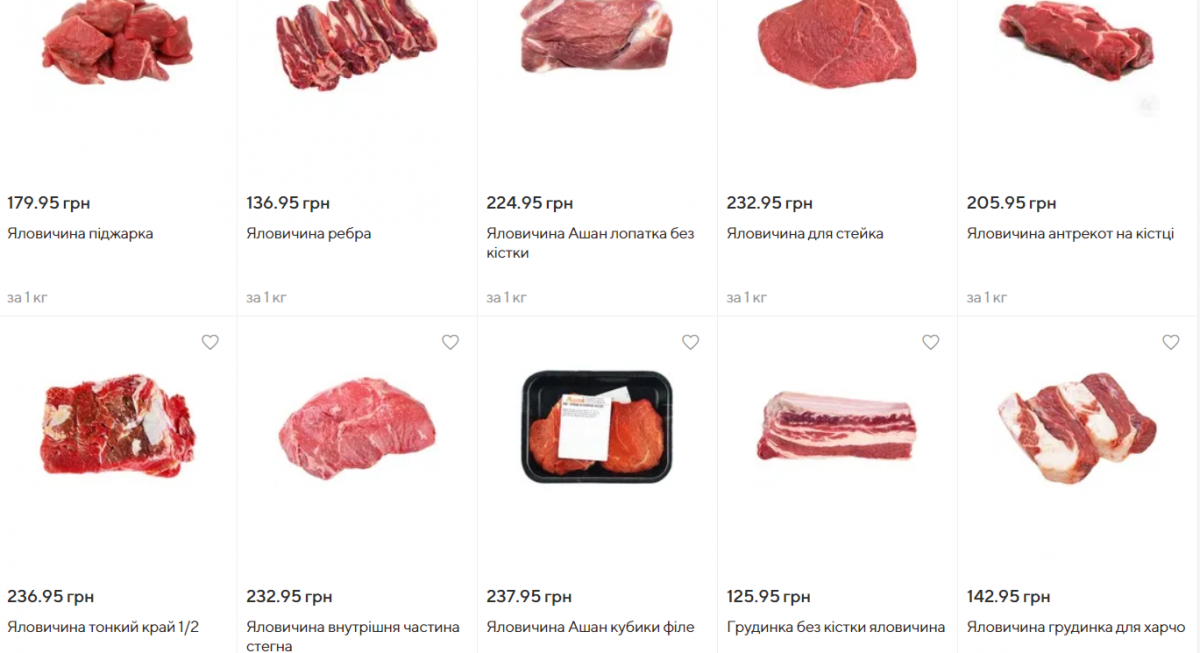
Task: Open Яловичина грудинка для харчо title
Action: [x=1076, y=628]
